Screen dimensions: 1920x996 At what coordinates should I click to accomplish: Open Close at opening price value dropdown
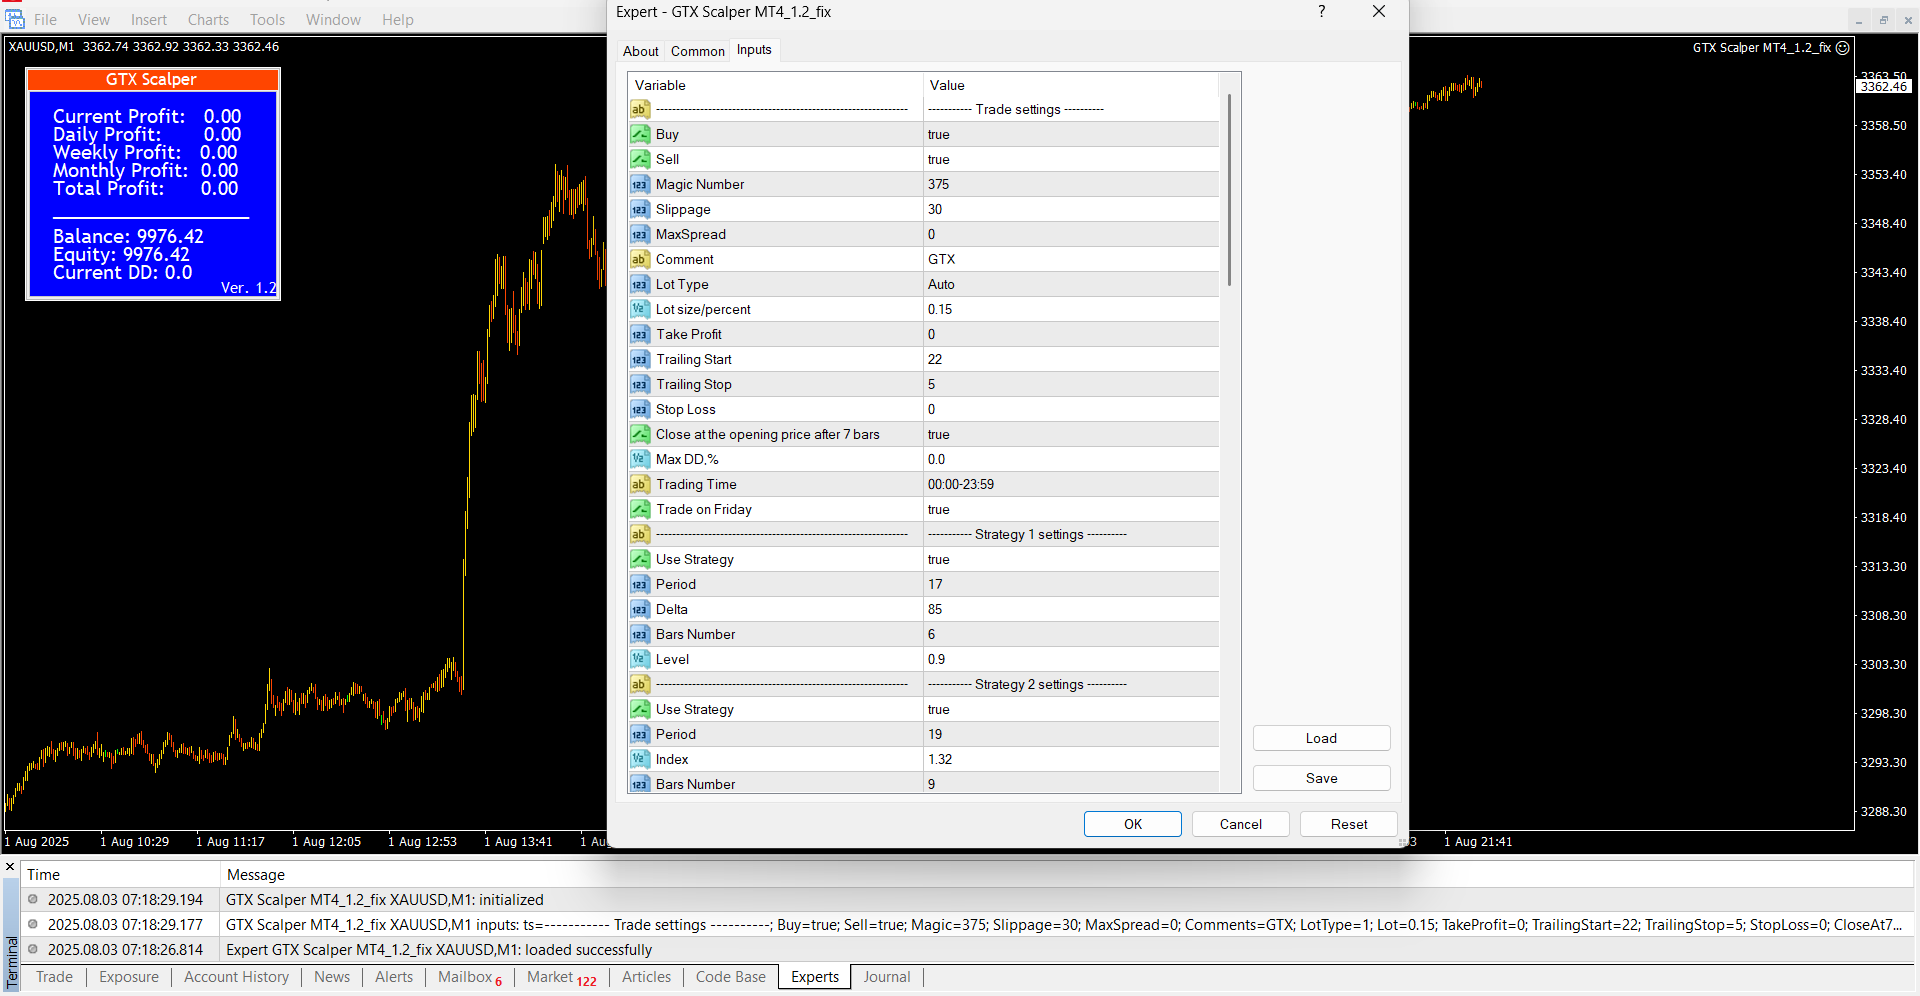tap(1070, 434)
